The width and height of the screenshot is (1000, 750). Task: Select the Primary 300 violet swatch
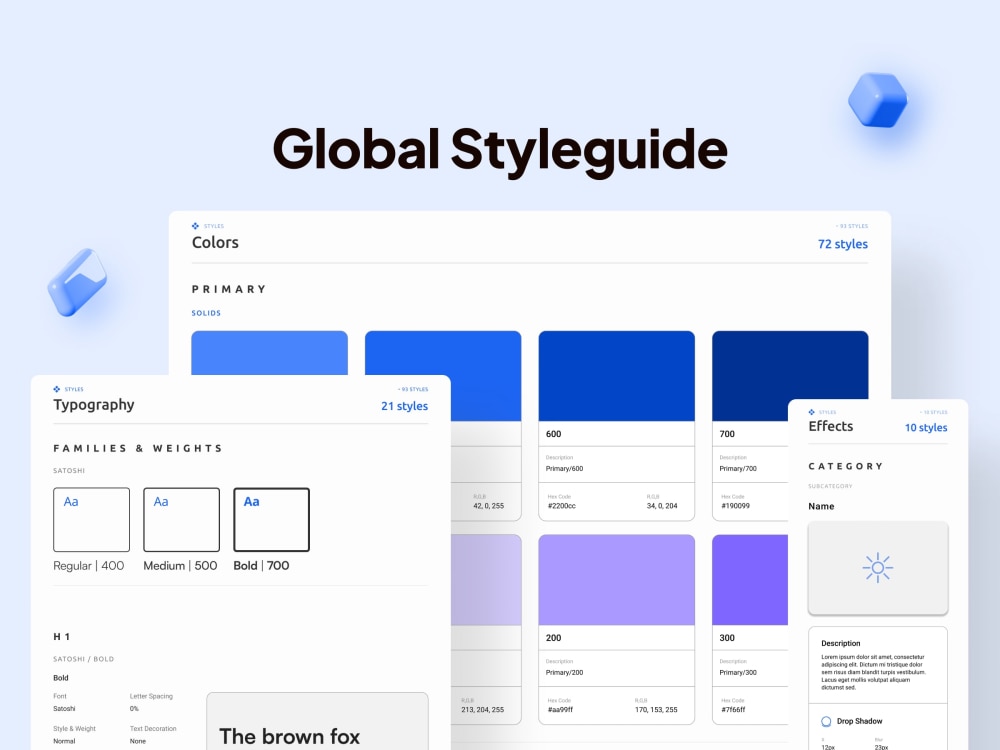(750, 580)
